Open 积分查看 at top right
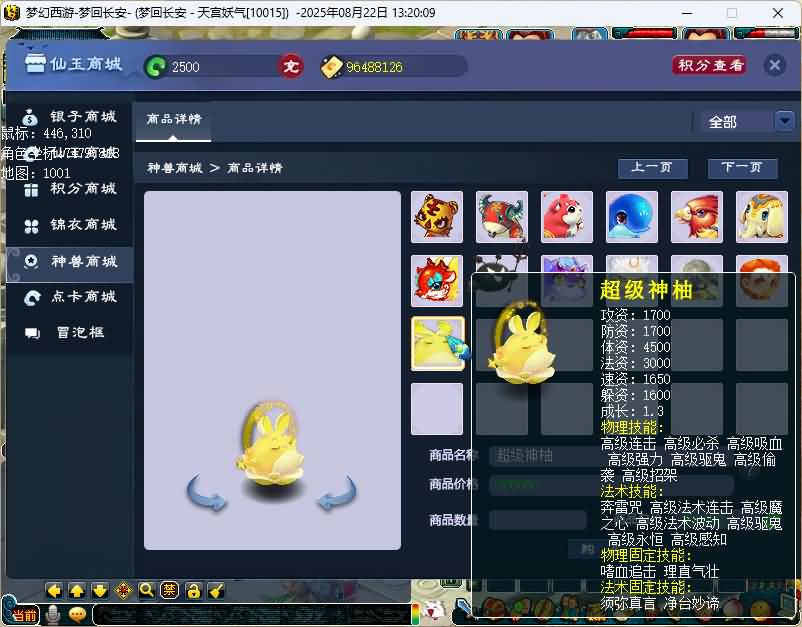The height and width of the screenshot is (627, 802). point(708,64)
